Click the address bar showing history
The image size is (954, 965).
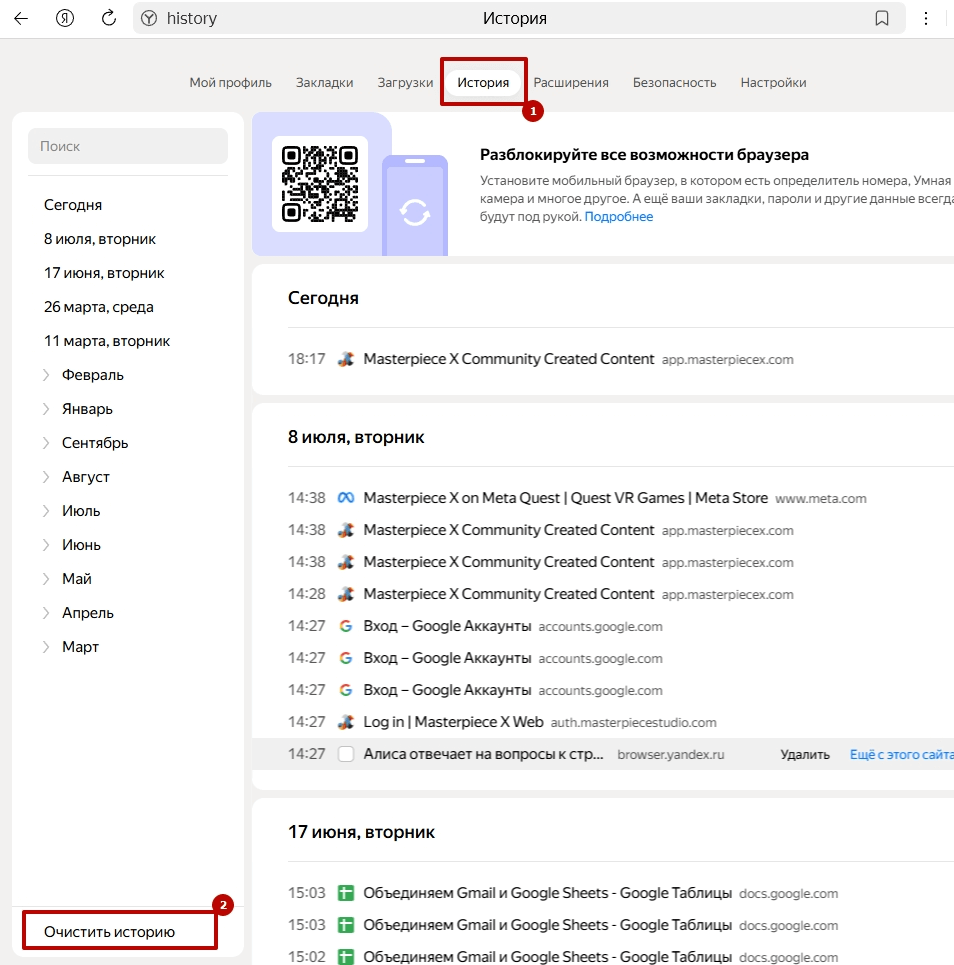tap(519, 18)
